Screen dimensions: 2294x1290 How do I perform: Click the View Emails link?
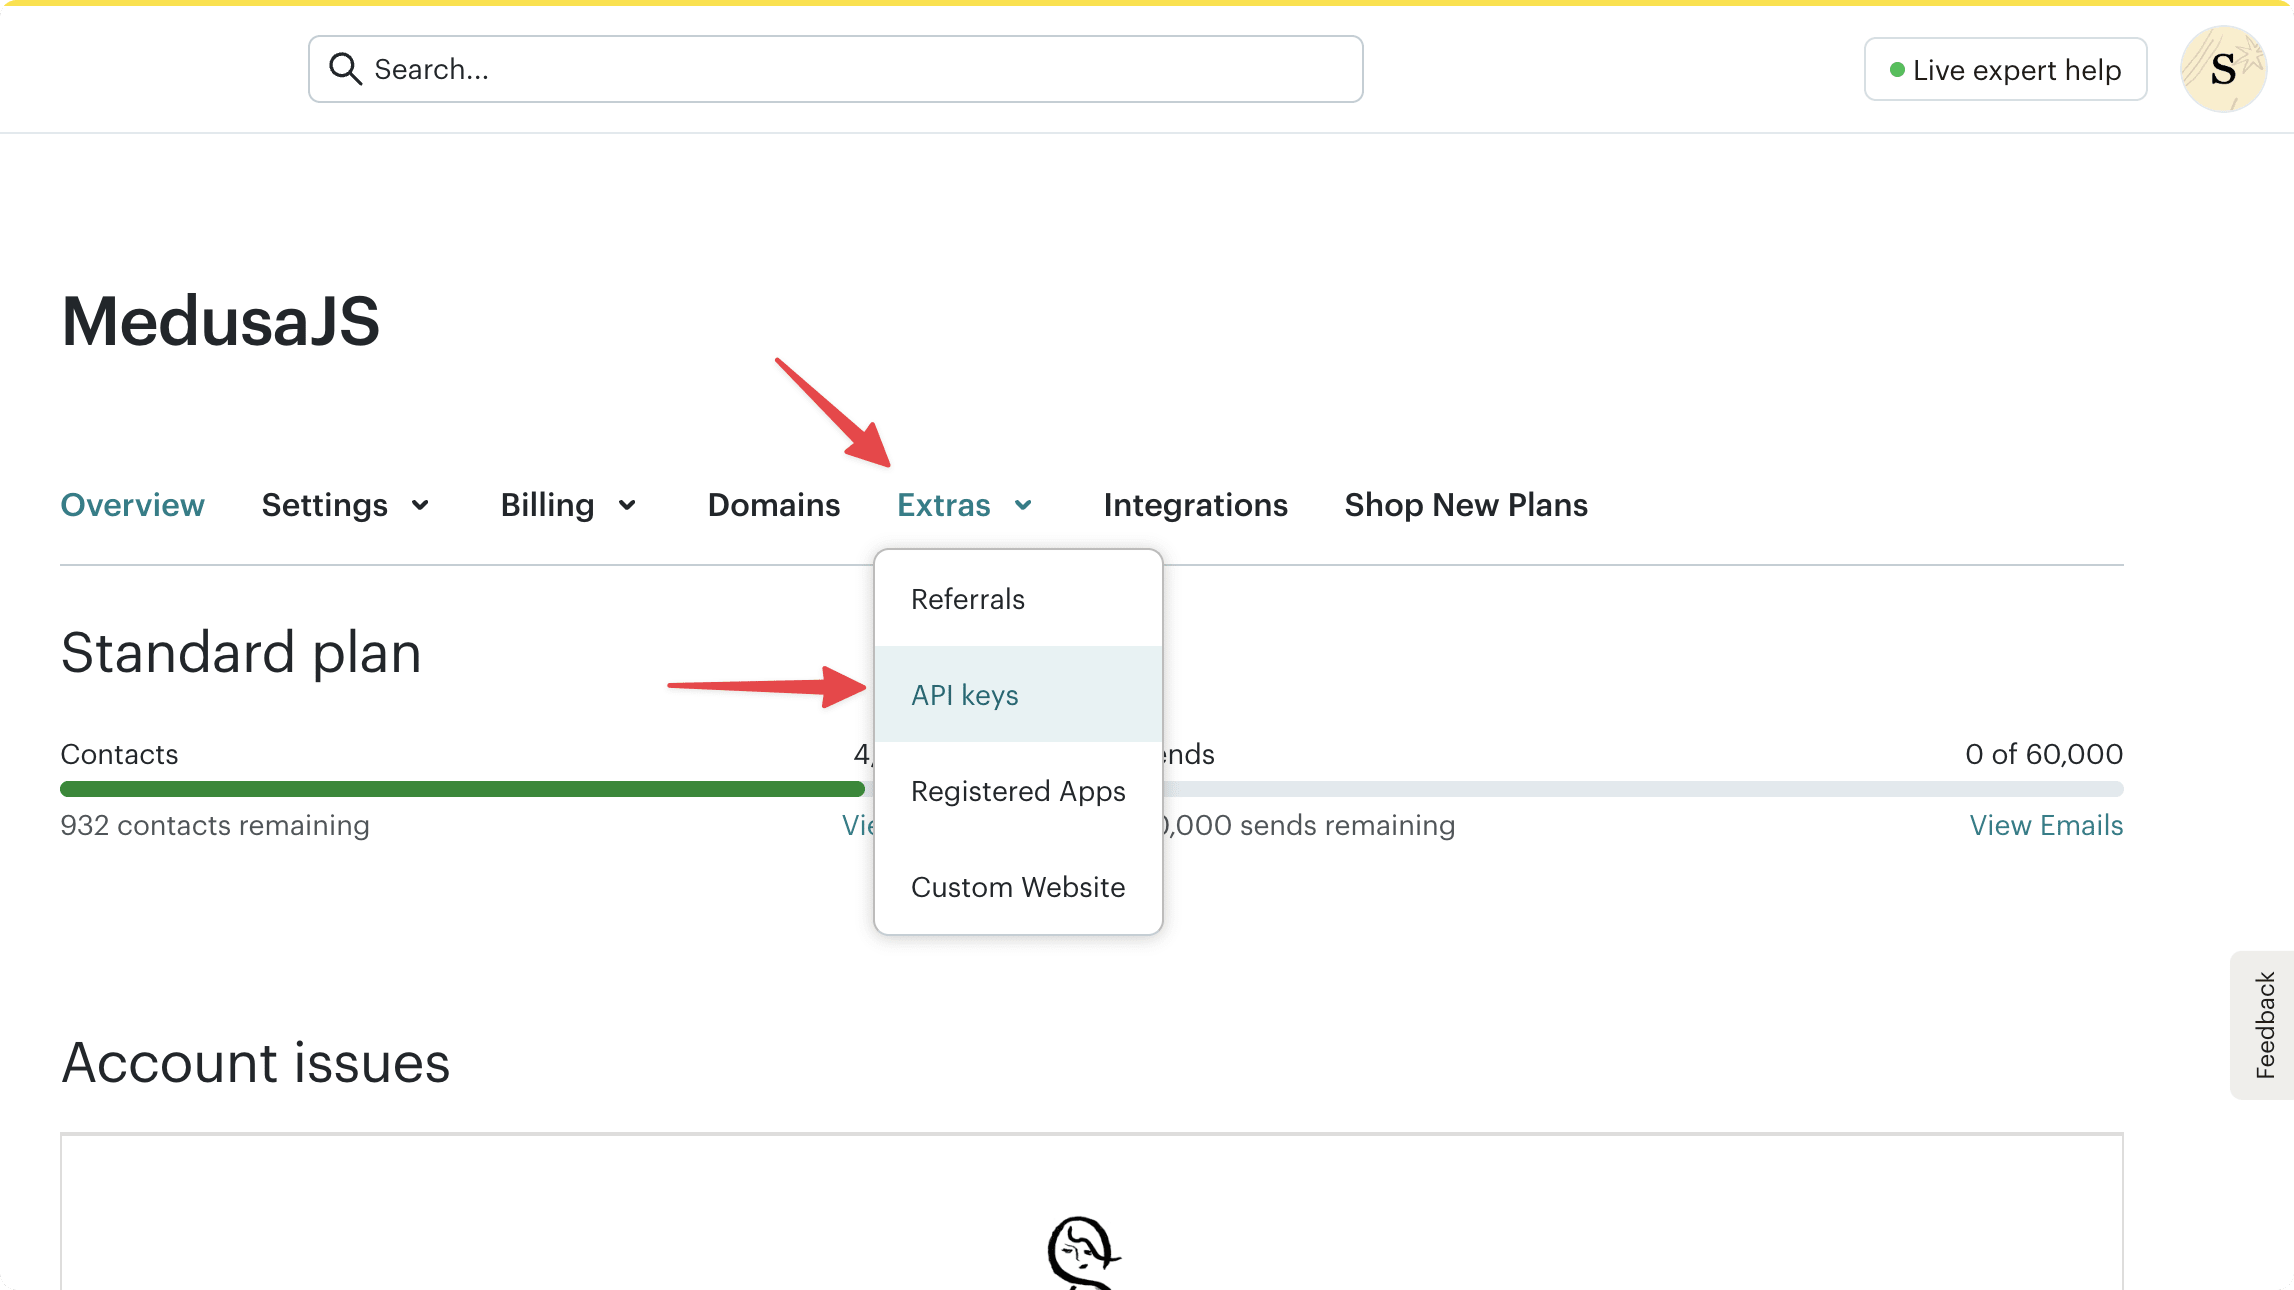[x=2046, y=824]
